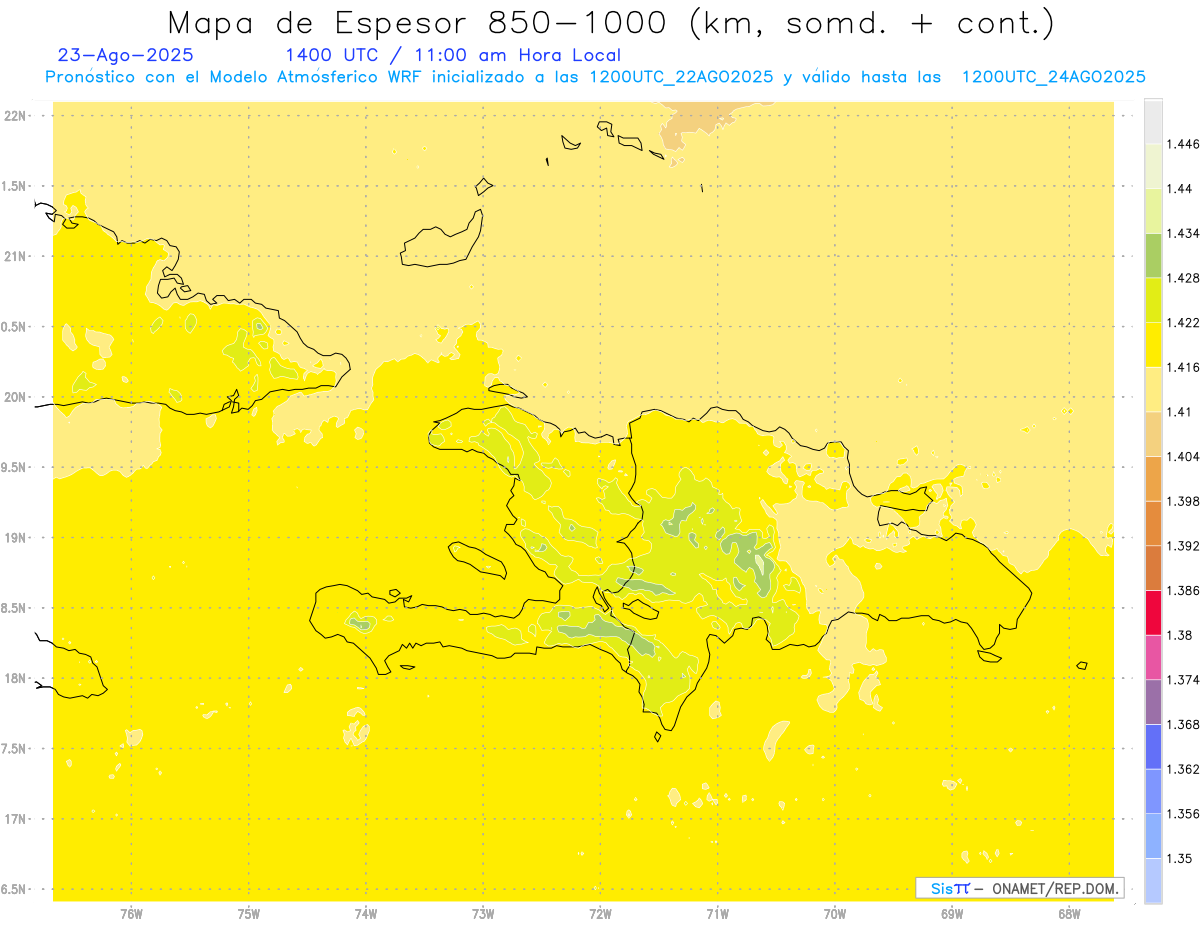The image size is (1200, 927).
Task: Click the legend value 1.356
Action: [x=1183, y=814]
